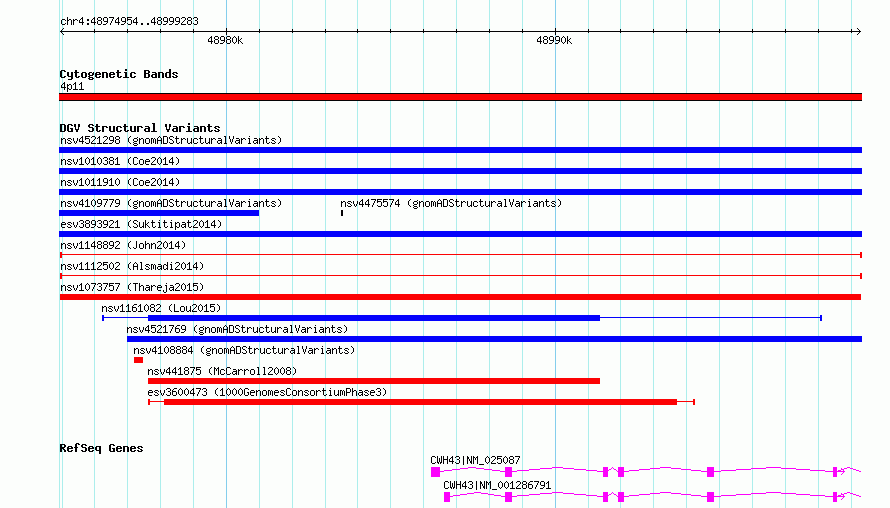Click first exon of CWH43 NM_025087
Image resolution: width=890 pixels, height=508 pixels.
[435, 472]
